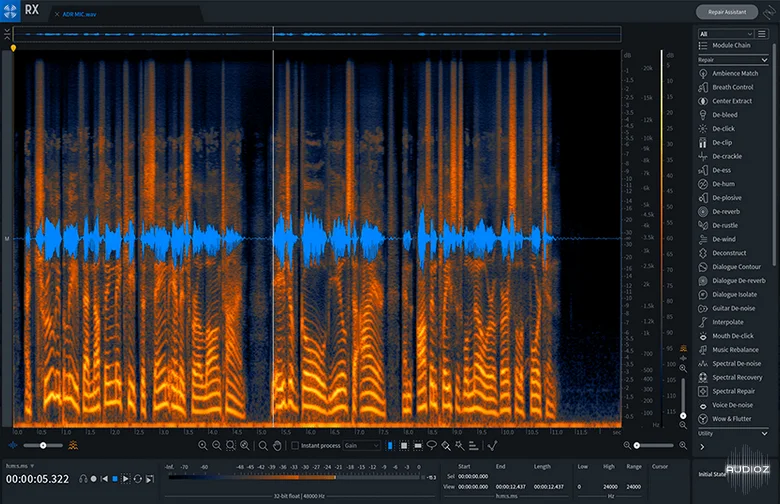Open the Mouth De-click module
780x504 pixels.
[726, 336]
